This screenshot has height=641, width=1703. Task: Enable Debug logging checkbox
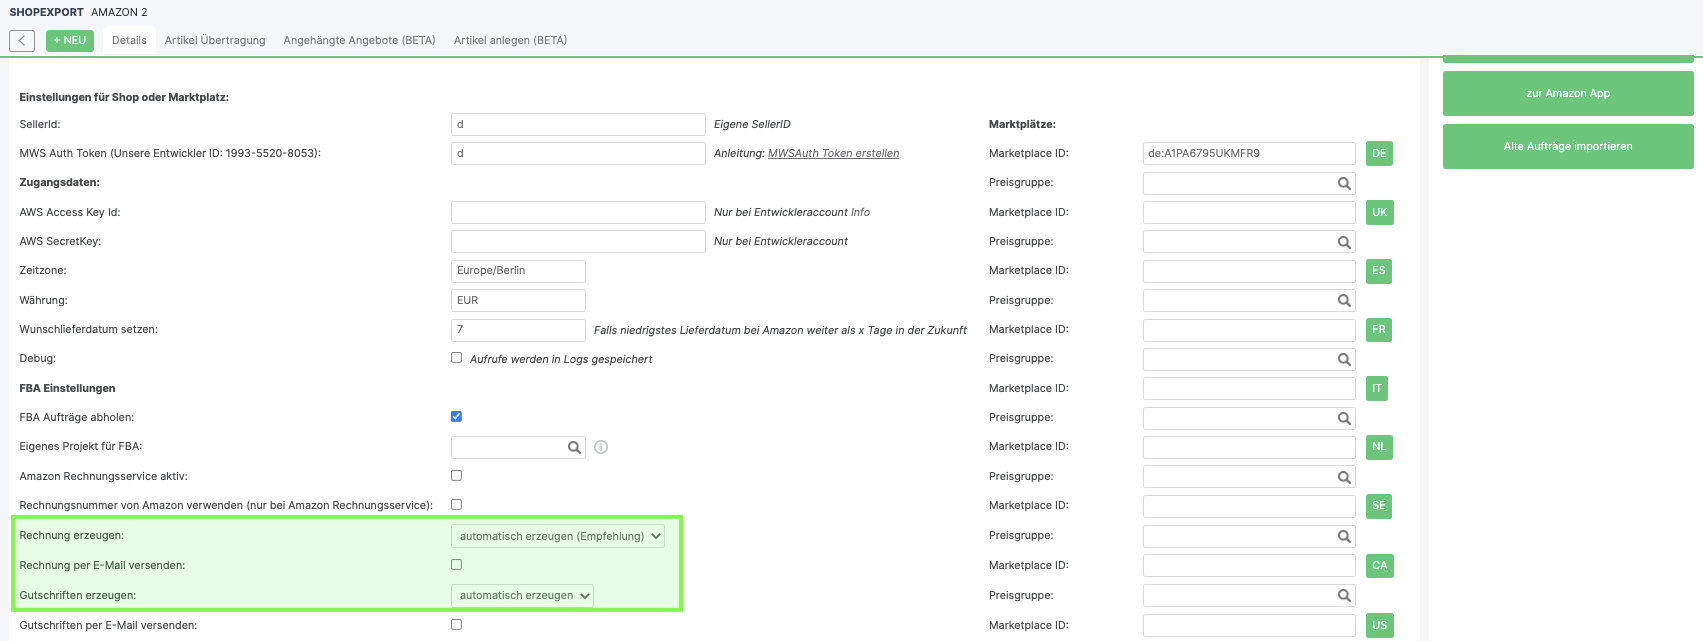(x=456, y=358)
